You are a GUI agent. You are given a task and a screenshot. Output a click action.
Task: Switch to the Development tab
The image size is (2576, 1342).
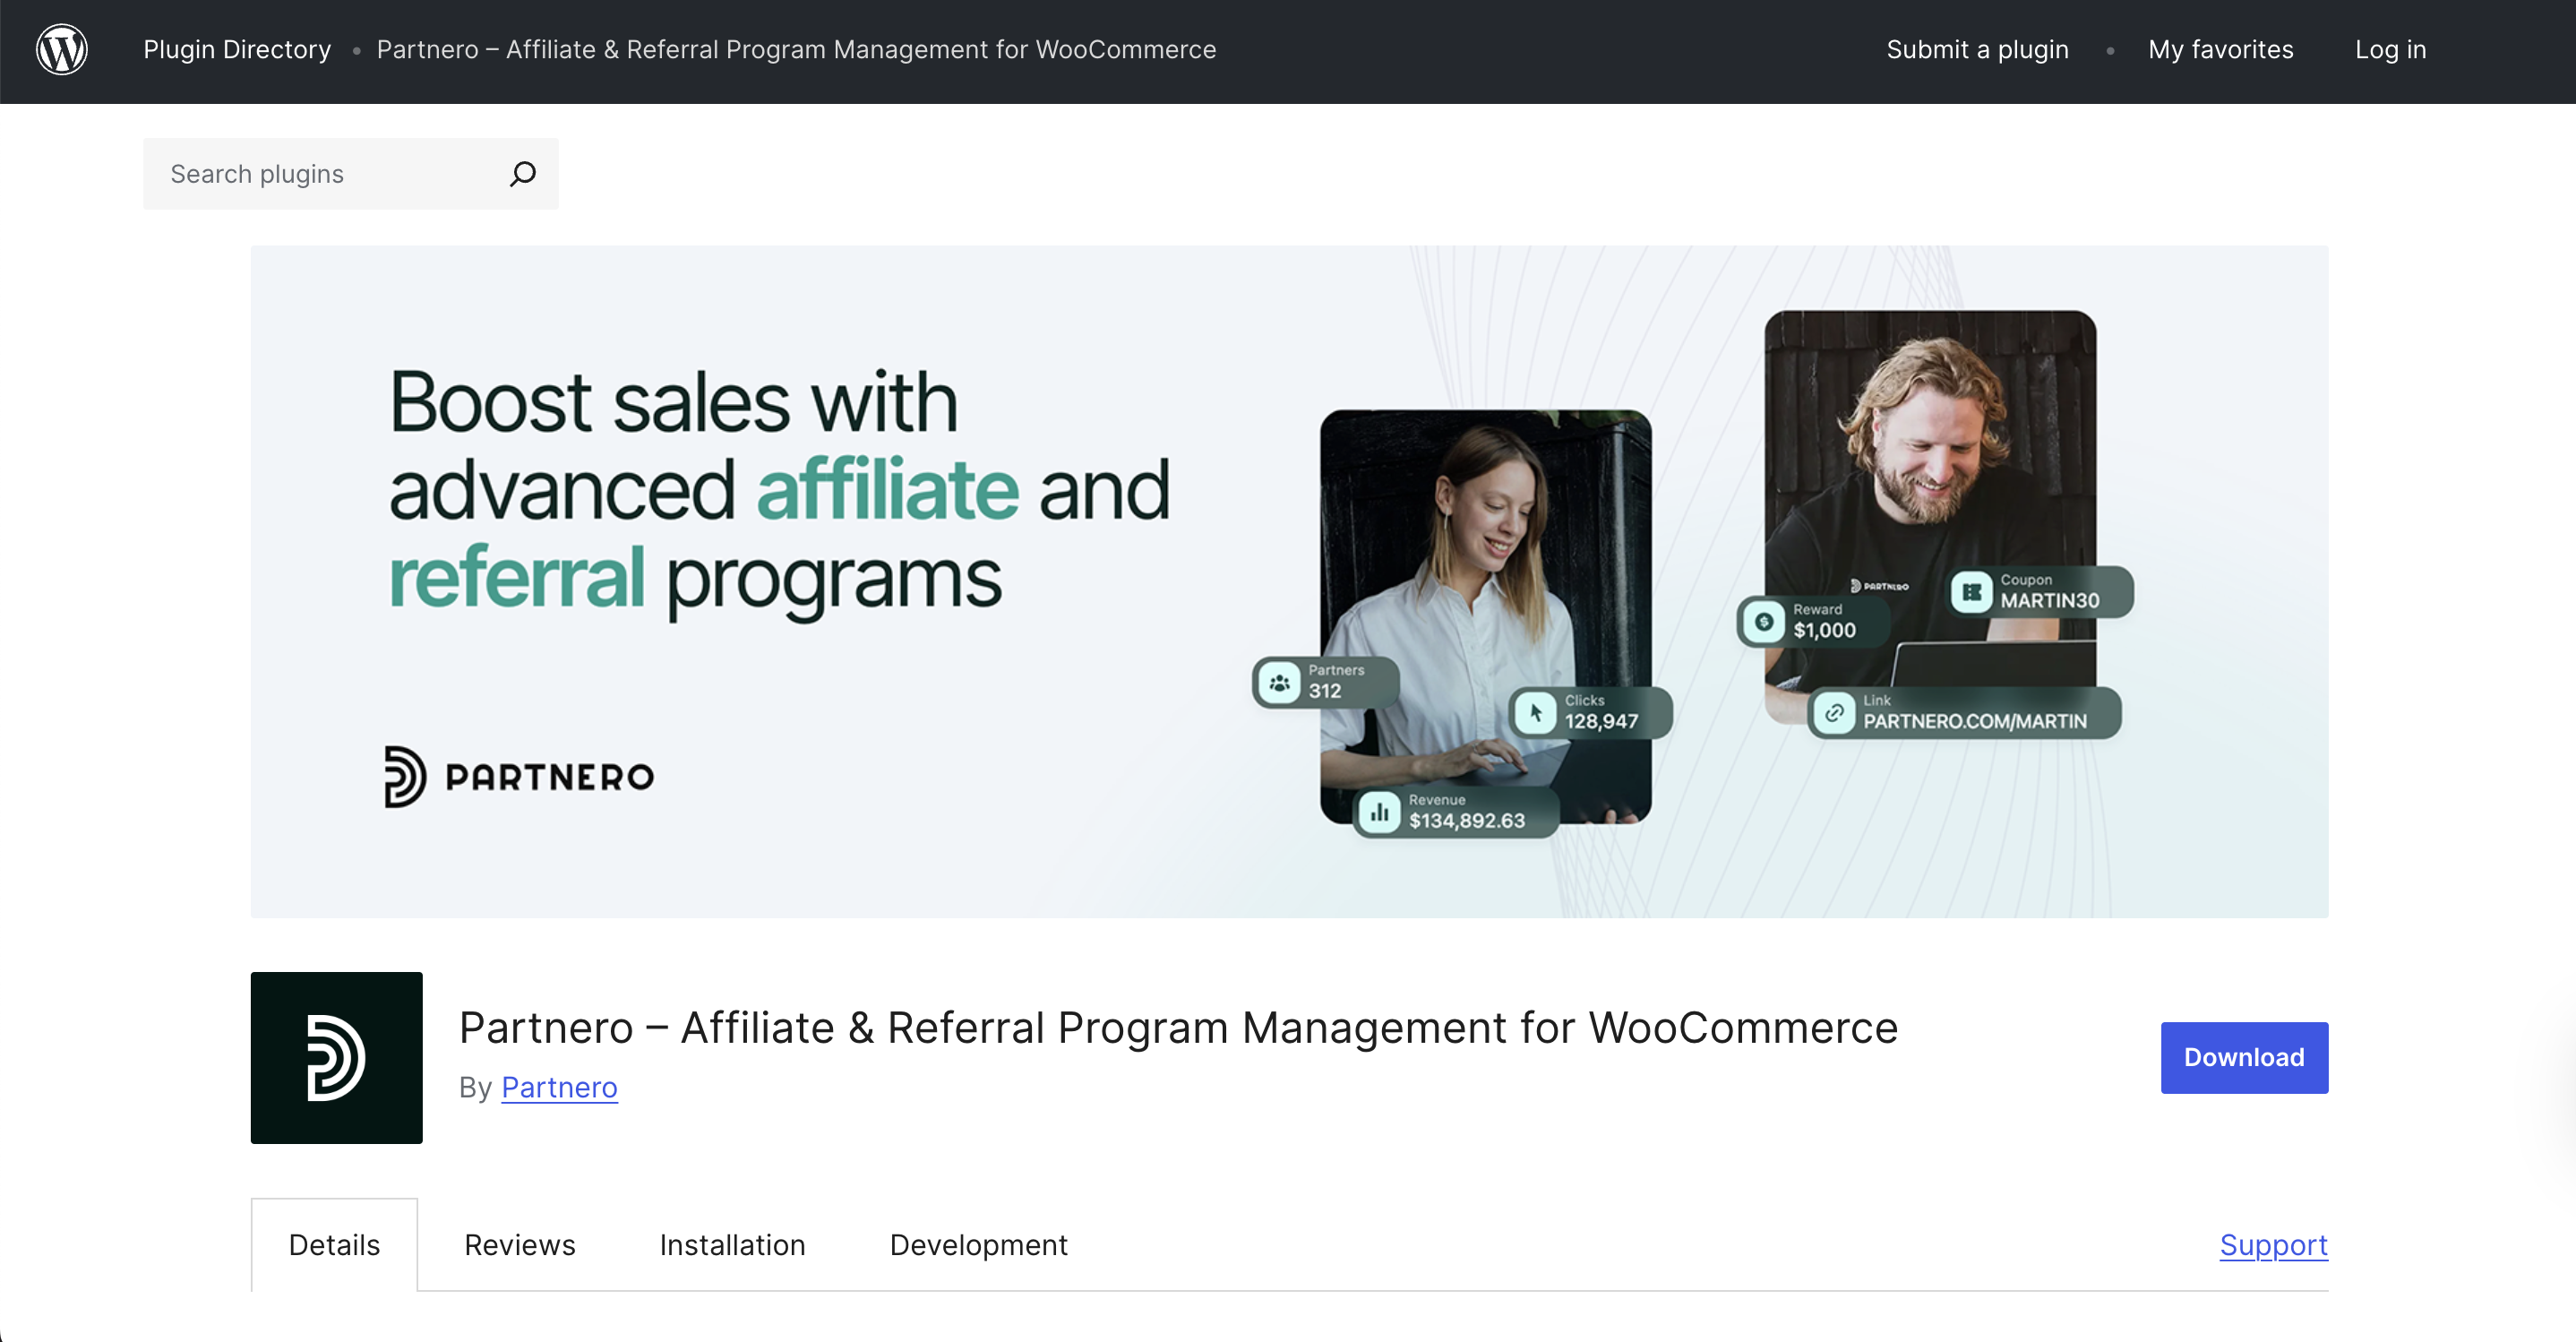(978, 1245)
